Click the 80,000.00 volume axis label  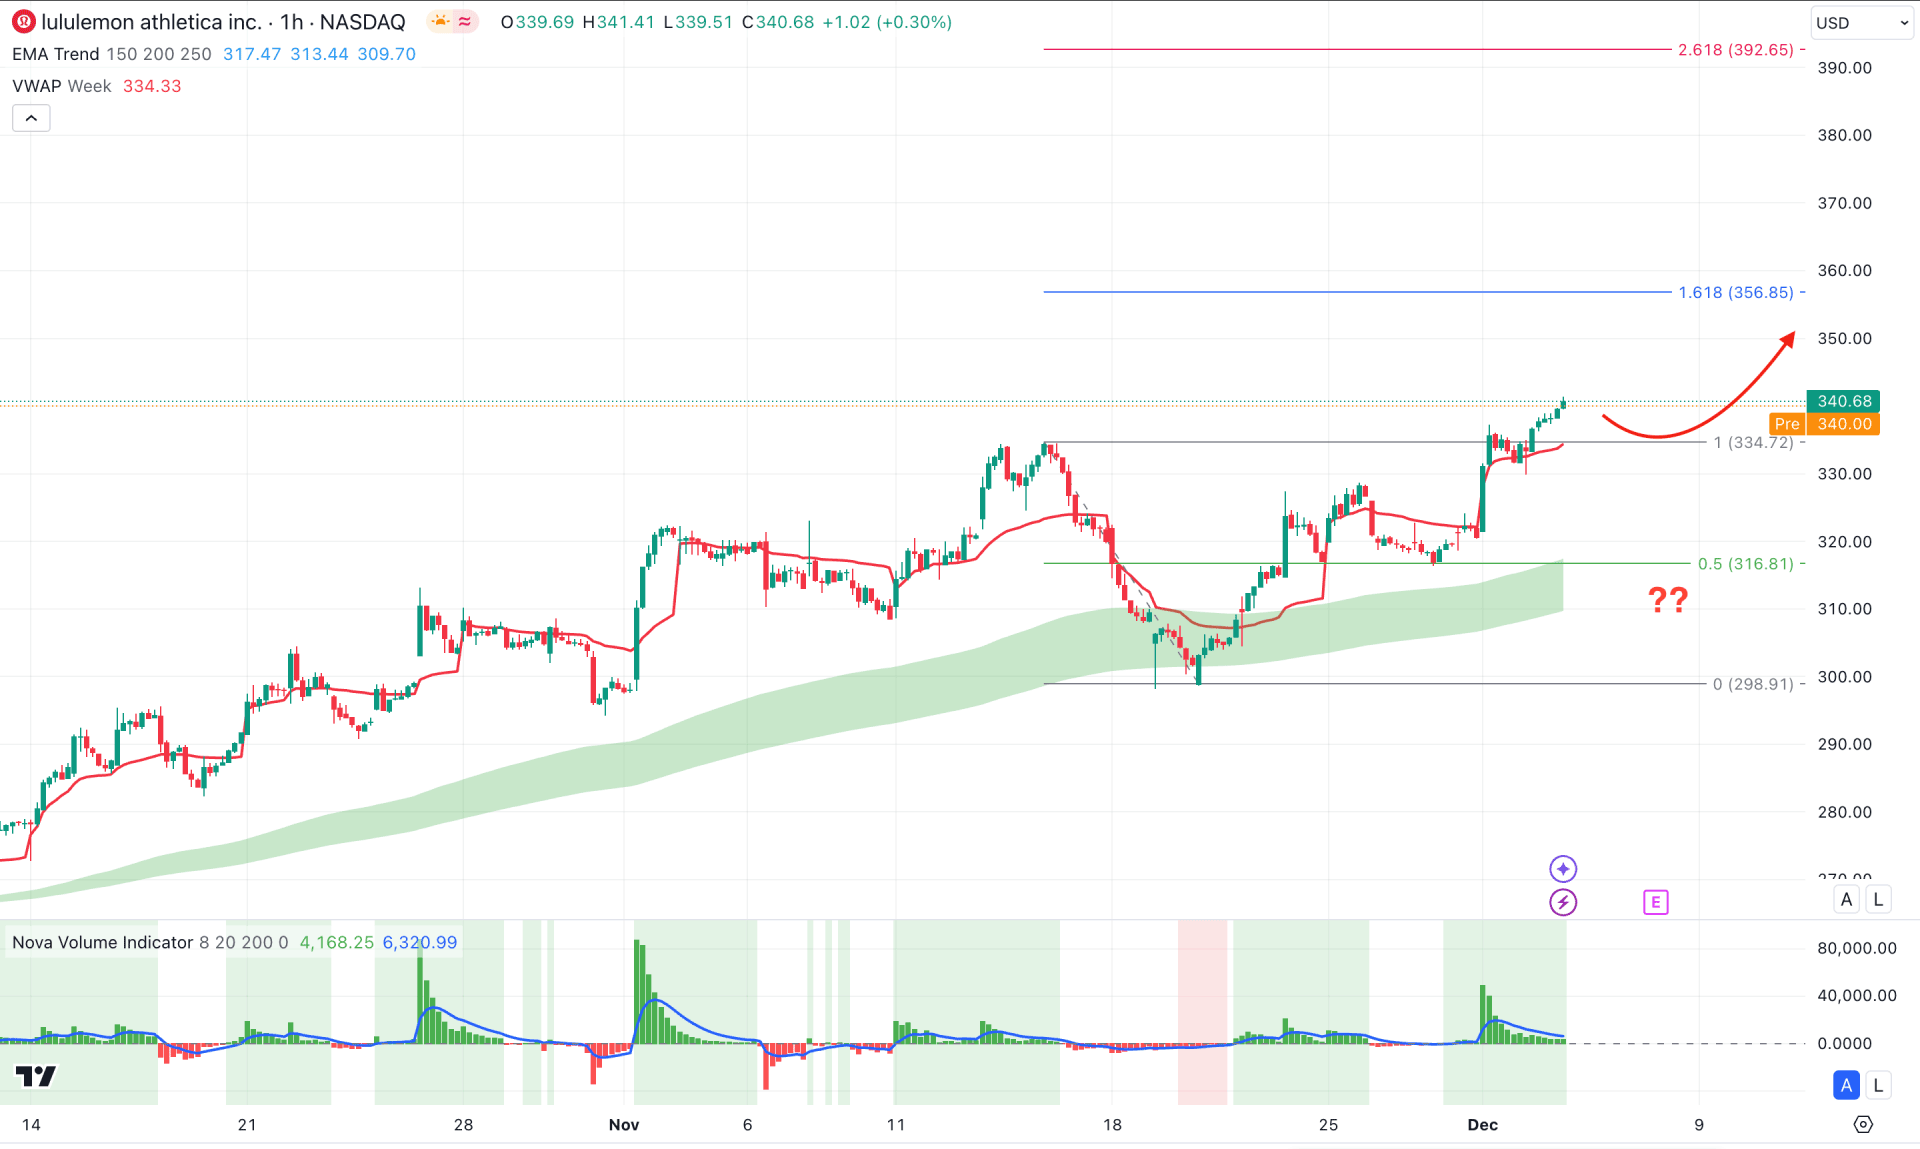click(x=1856, y=948)
